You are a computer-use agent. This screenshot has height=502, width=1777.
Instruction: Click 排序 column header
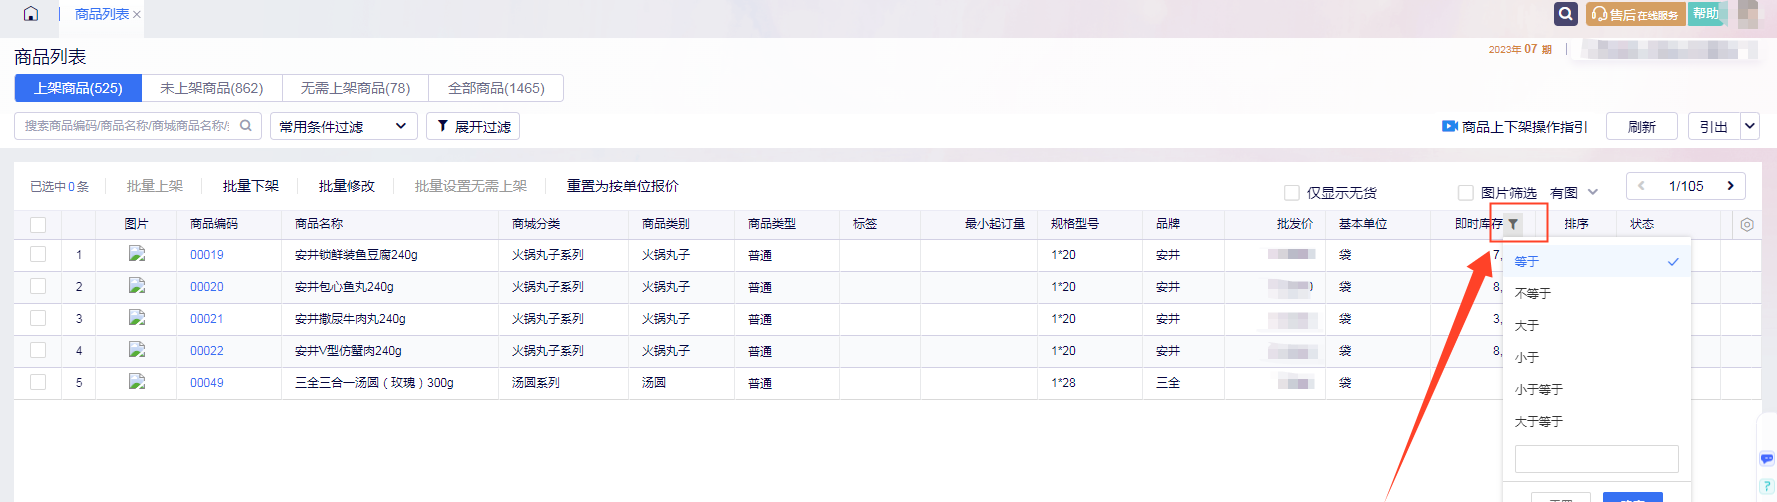(x=1576, y=224)
